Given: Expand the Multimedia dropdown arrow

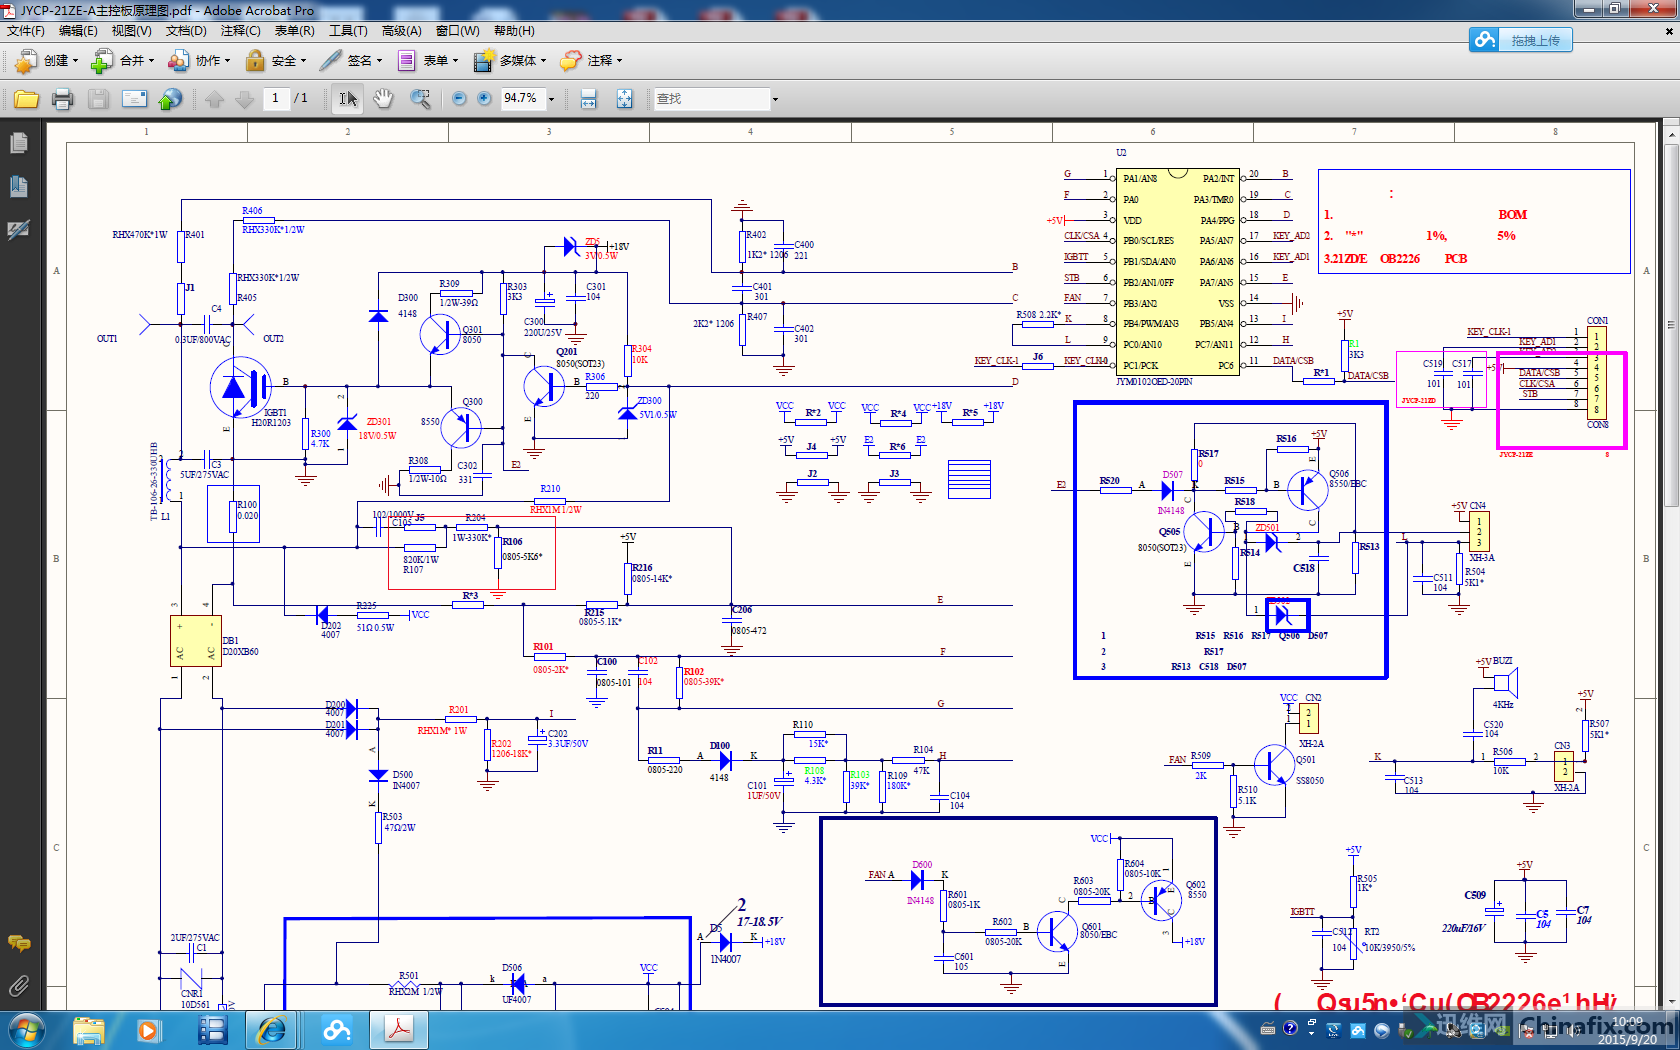Looking at the screenshot, I should click(543, 61).
